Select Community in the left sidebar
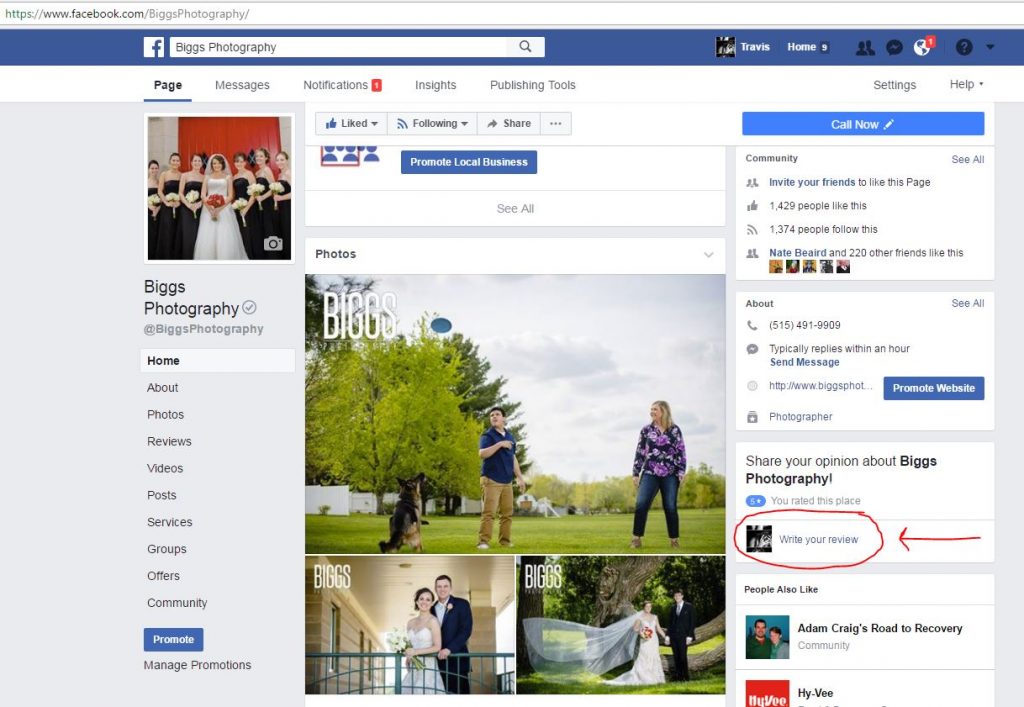1024x707 pixels. [177, 603]
